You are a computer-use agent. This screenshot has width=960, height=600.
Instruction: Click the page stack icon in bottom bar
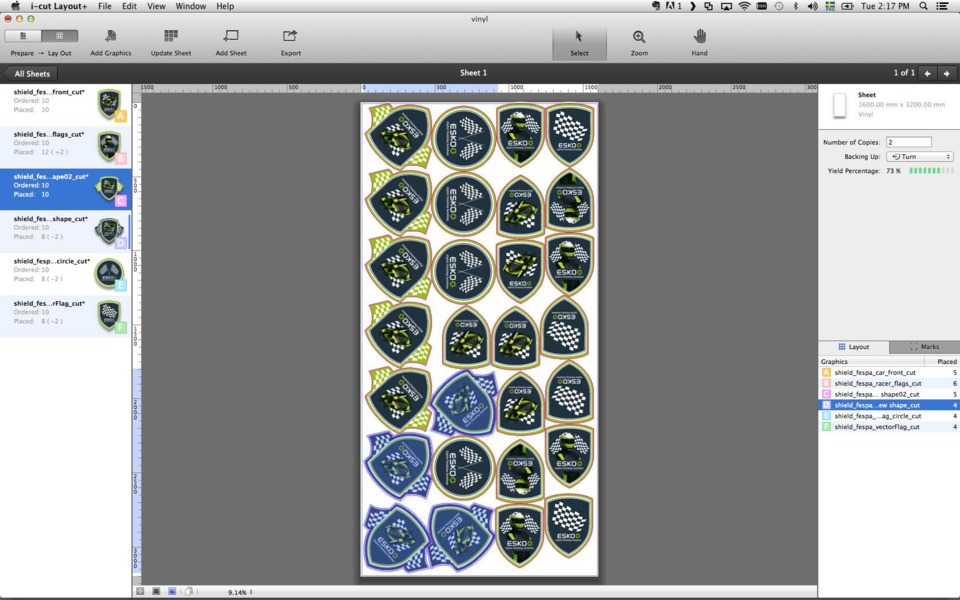188,591
